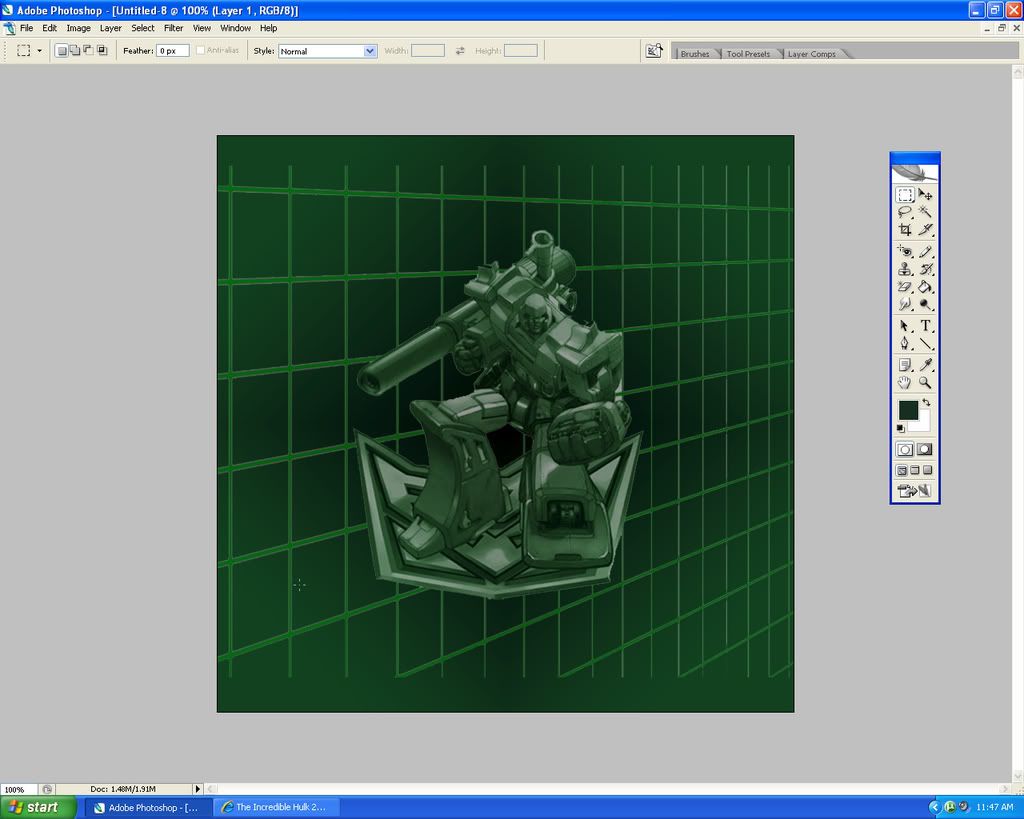Click the dark green foreground color swatch
The width and height of the screenshot is (1024, 819).
907,409
